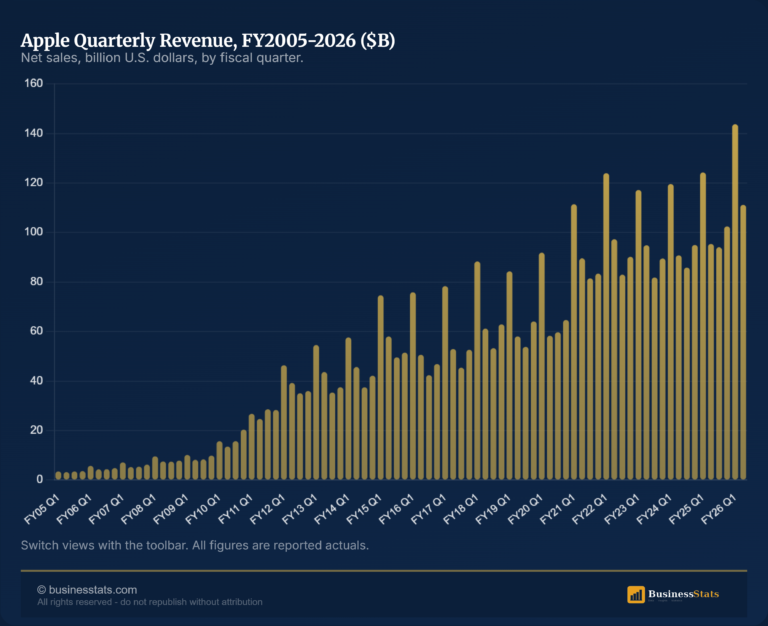Select the subtitle 'Net sales, billion U.S. dollars'
Image resolution: width=768 pixels, height=626 pixels.
(162, 58)
